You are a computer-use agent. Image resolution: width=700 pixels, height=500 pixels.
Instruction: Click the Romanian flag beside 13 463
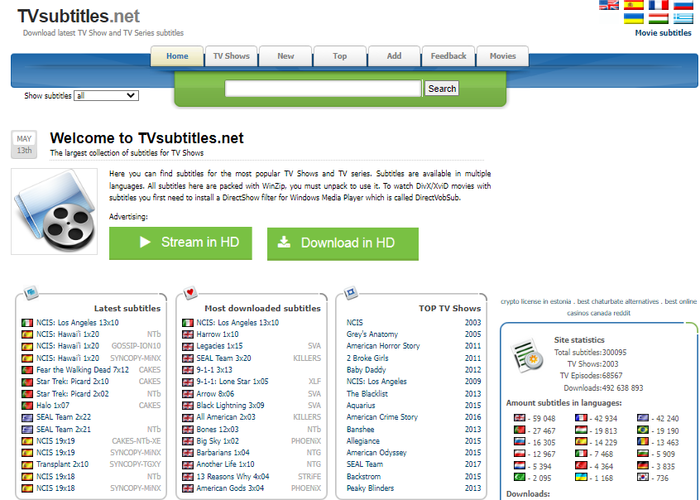(642, 442)
